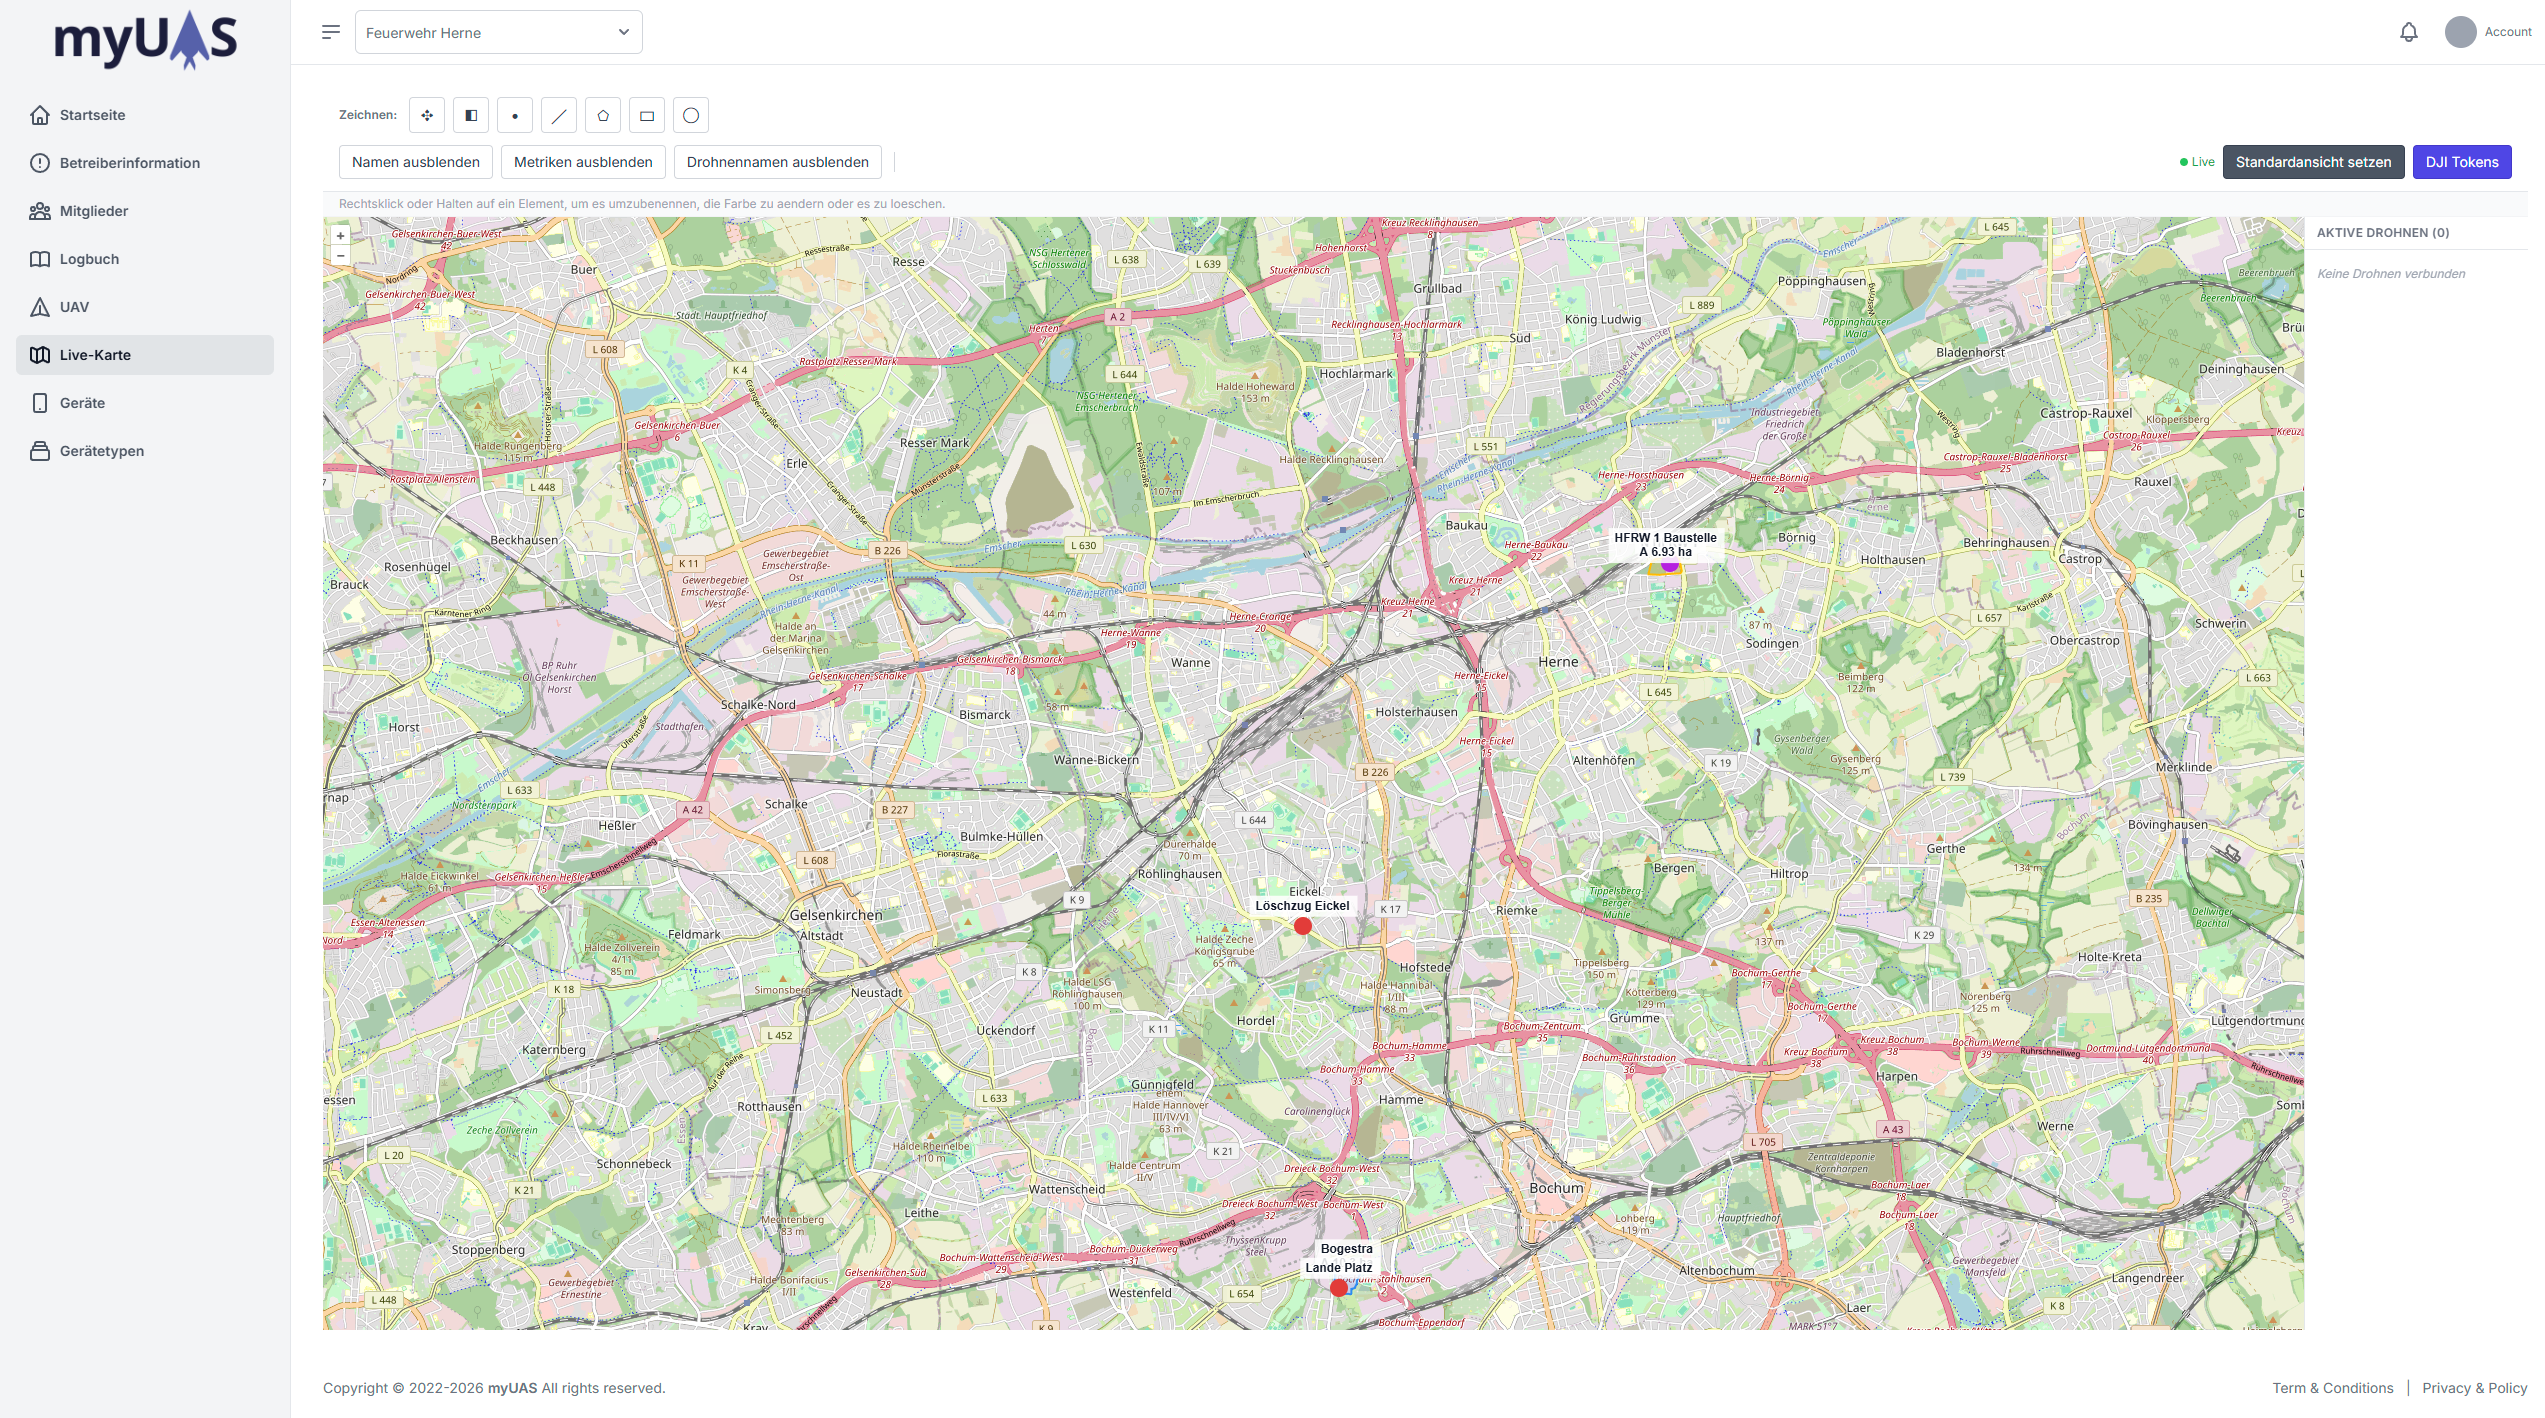The height and width of the screenshot is (1418, 2545).
Task: Collapse the sidebar with hamburger icon
Action: (331, 32)
